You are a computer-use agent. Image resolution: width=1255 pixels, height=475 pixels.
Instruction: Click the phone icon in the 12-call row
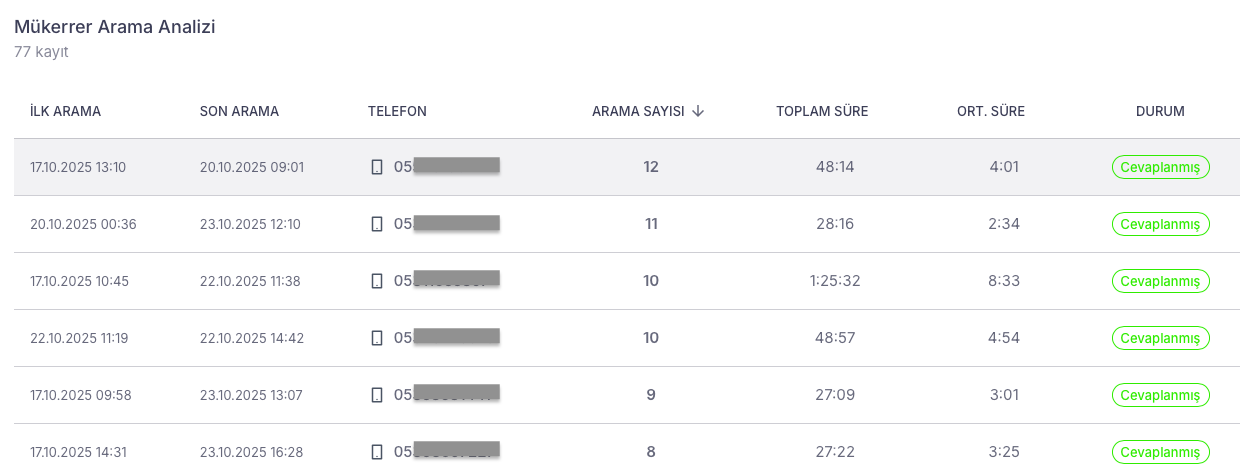pyautogui.click(x=377, y=167)
